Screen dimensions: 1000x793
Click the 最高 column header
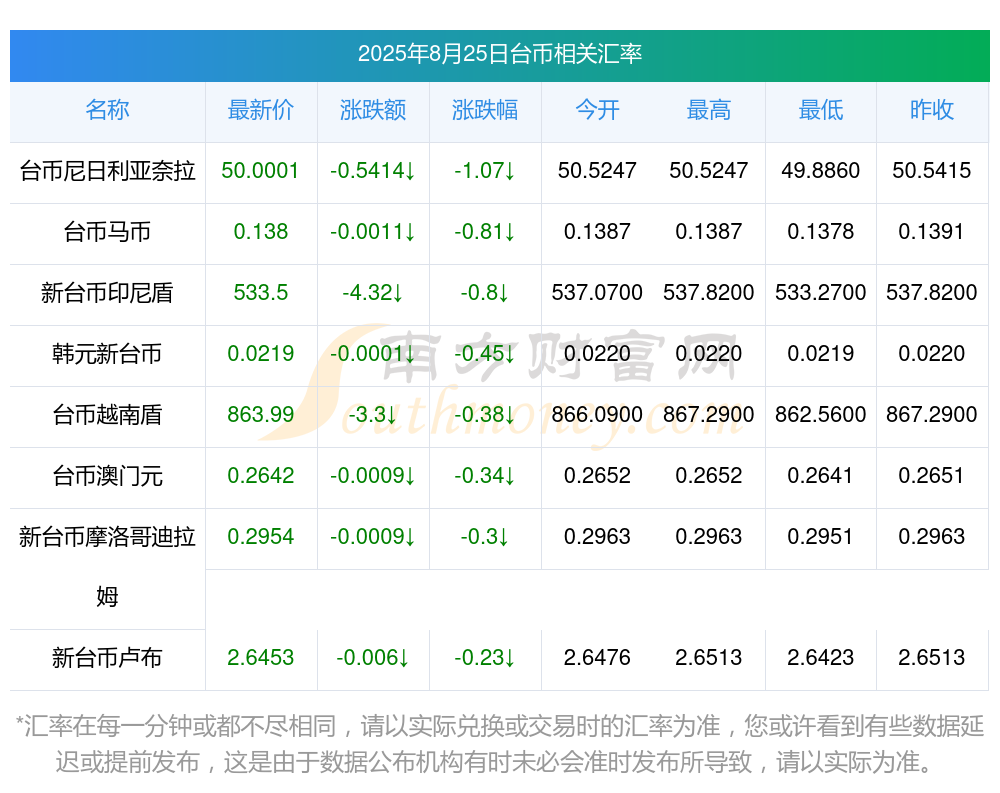[709, 110]
